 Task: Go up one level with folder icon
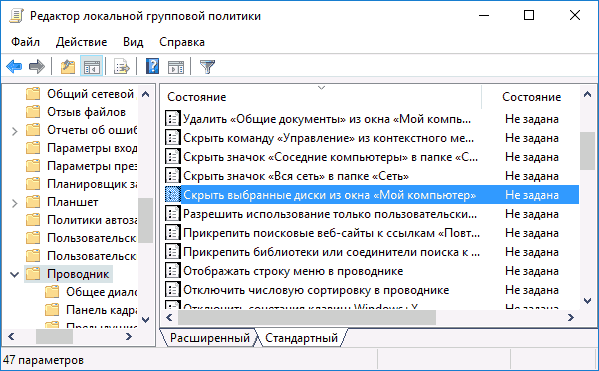tap(68, 66)
